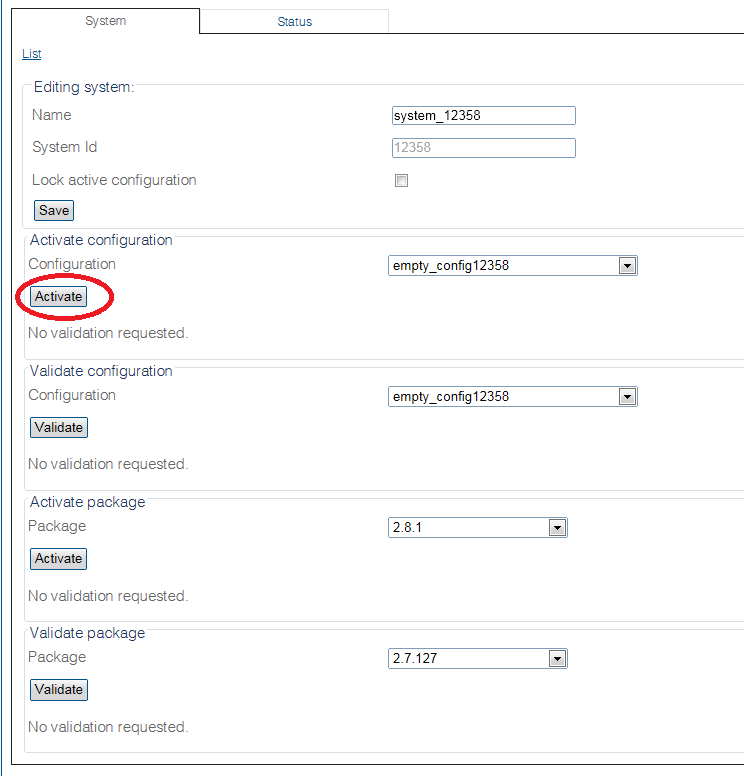This screenshot has width=744, height=776.
Task: Click Validate under Validate package
Action: [58, 690]
